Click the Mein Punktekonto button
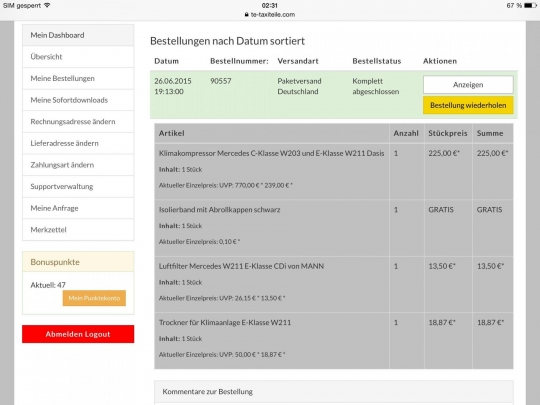The image size is (540, 405). pos(94,298)
